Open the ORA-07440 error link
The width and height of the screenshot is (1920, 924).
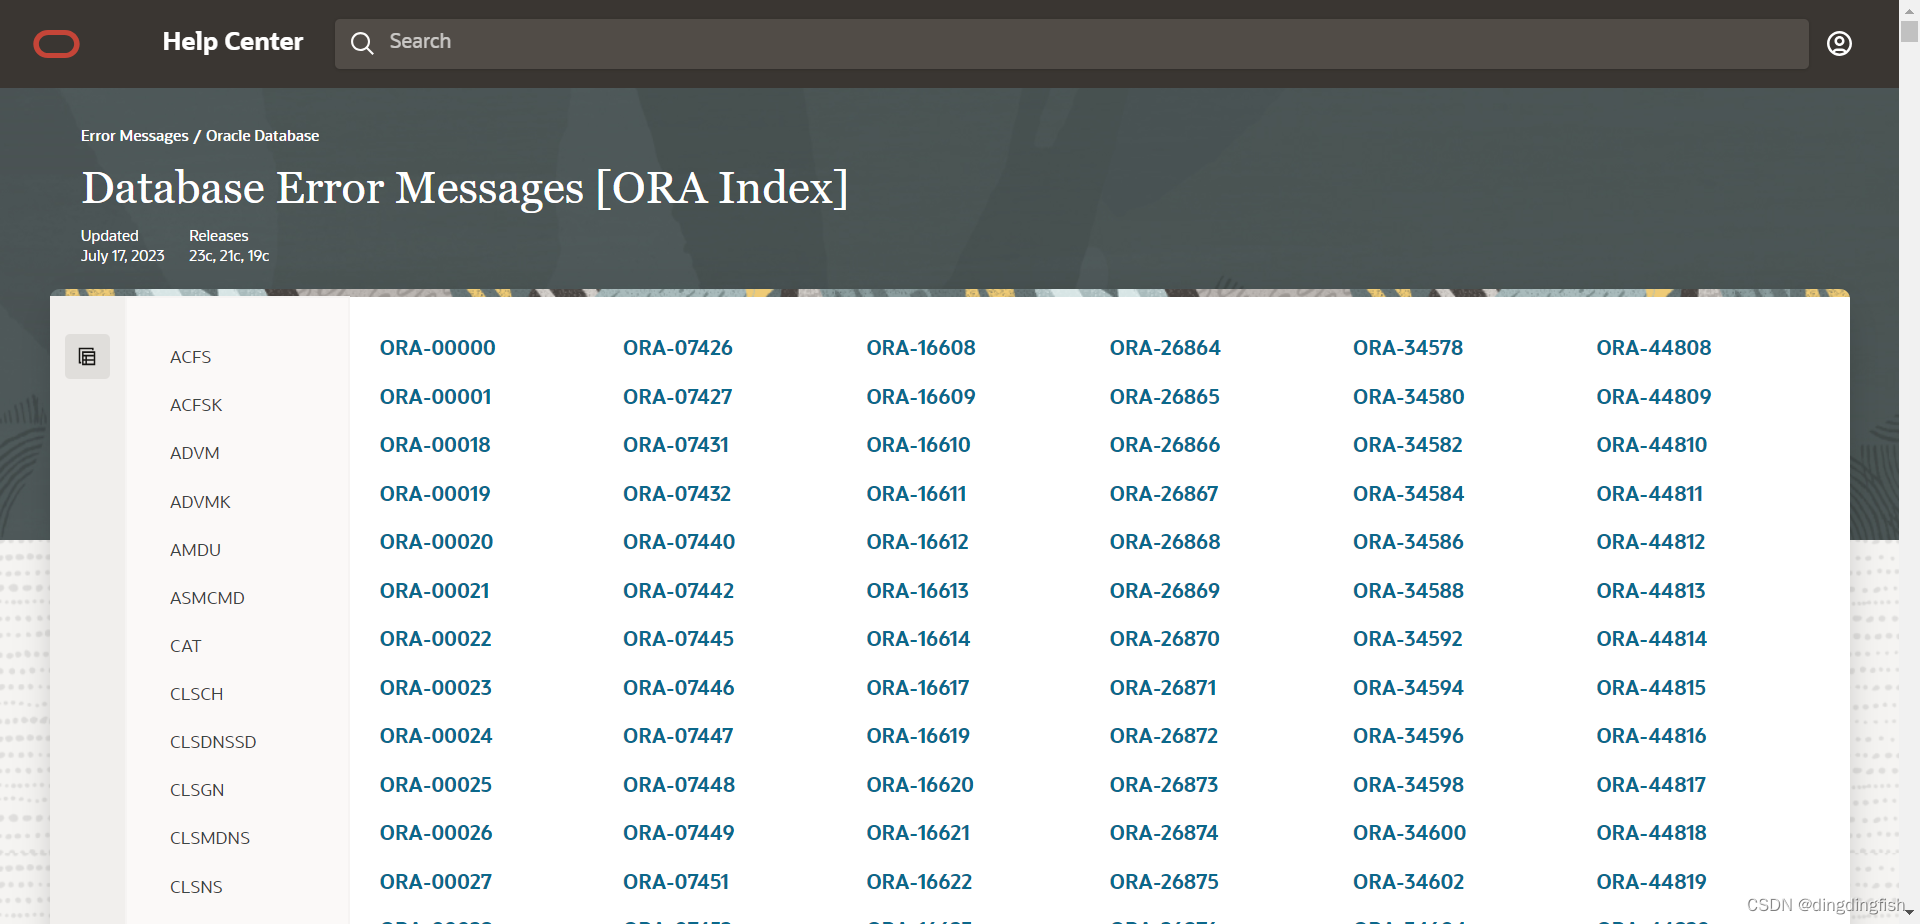[678, 542]
